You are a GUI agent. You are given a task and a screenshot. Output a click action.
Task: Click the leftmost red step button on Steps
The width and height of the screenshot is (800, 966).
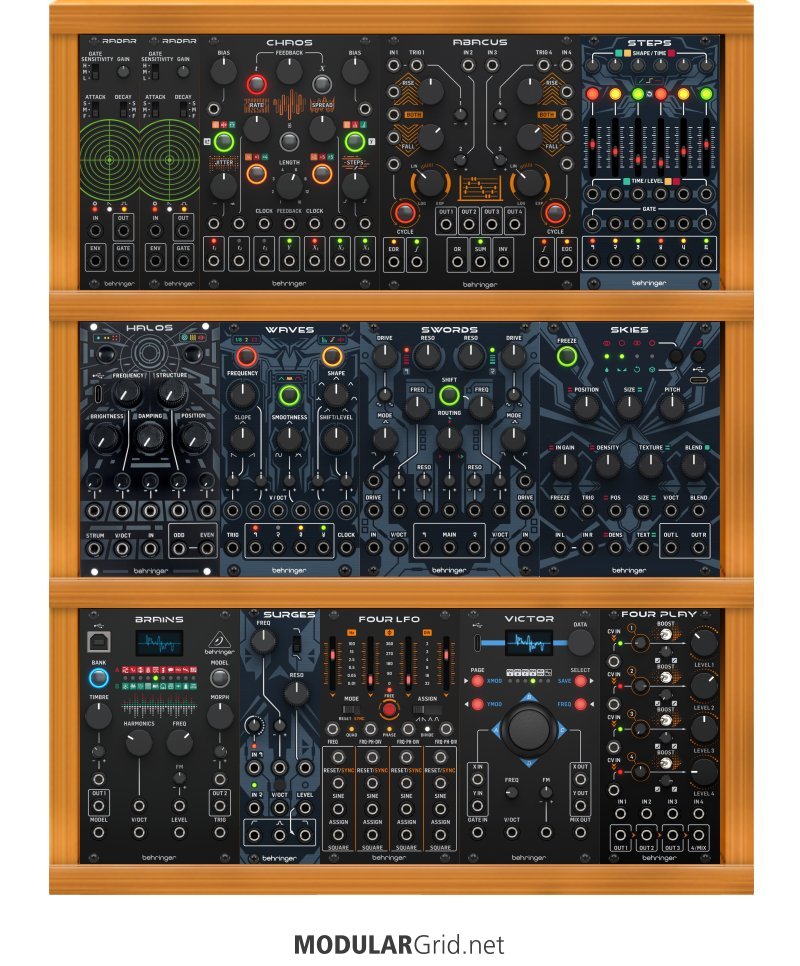point(592,94)
